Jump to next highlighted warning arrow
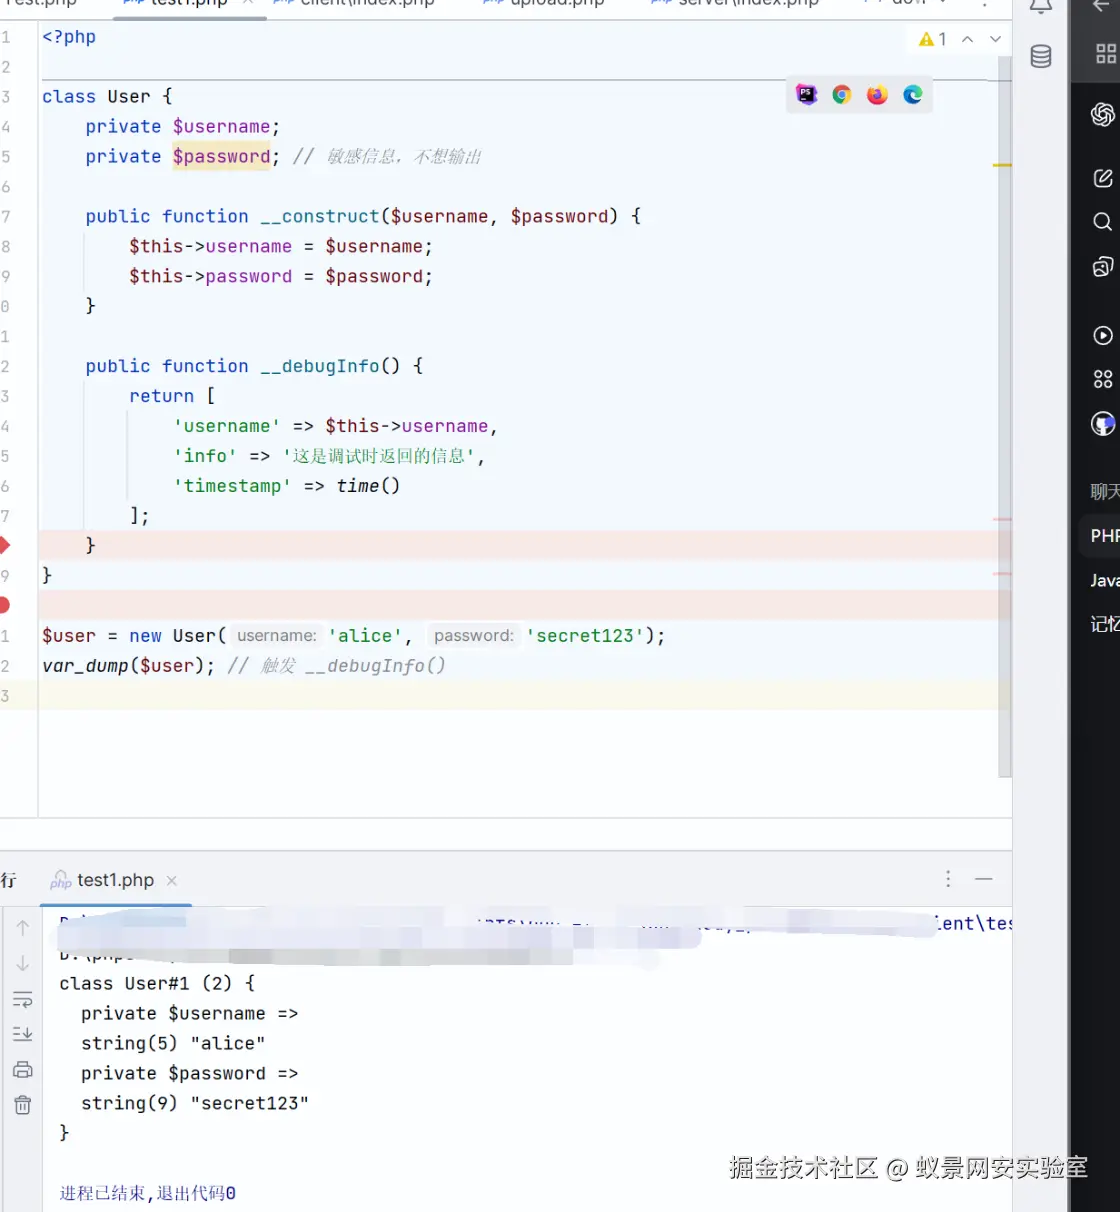Viewport: 1120px width, 1212px height. (995, 39)
